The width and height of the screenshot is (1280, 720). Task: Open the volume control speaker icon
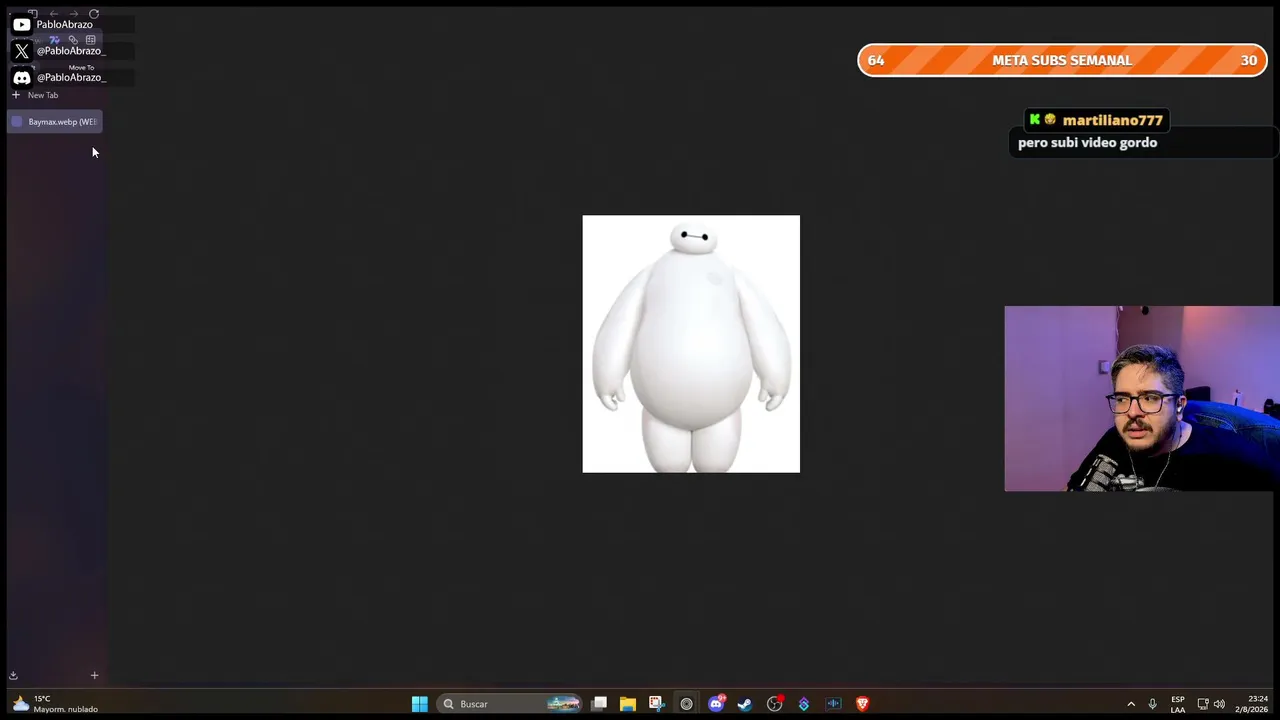tap(1219, 704)
